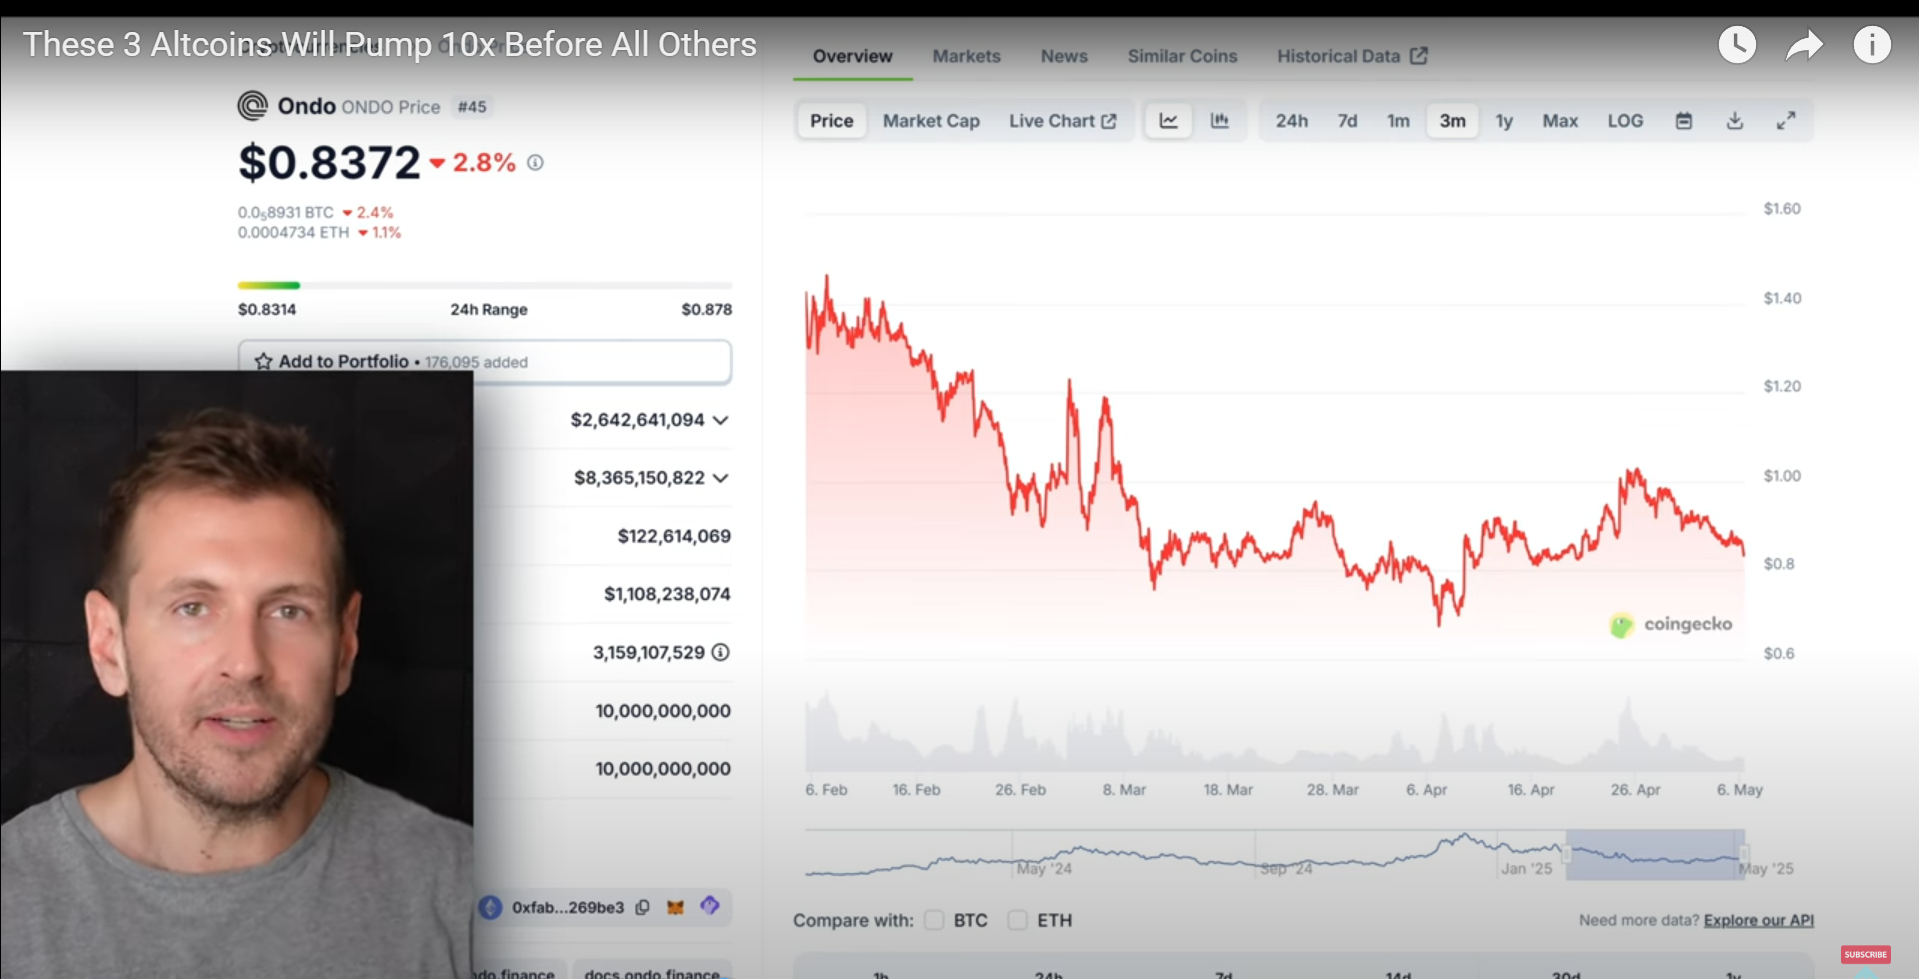Image resolution: width=1919 pixels, height=979 pixels.
Task: Set the chart range to 7d
Action: (1347, 121)
